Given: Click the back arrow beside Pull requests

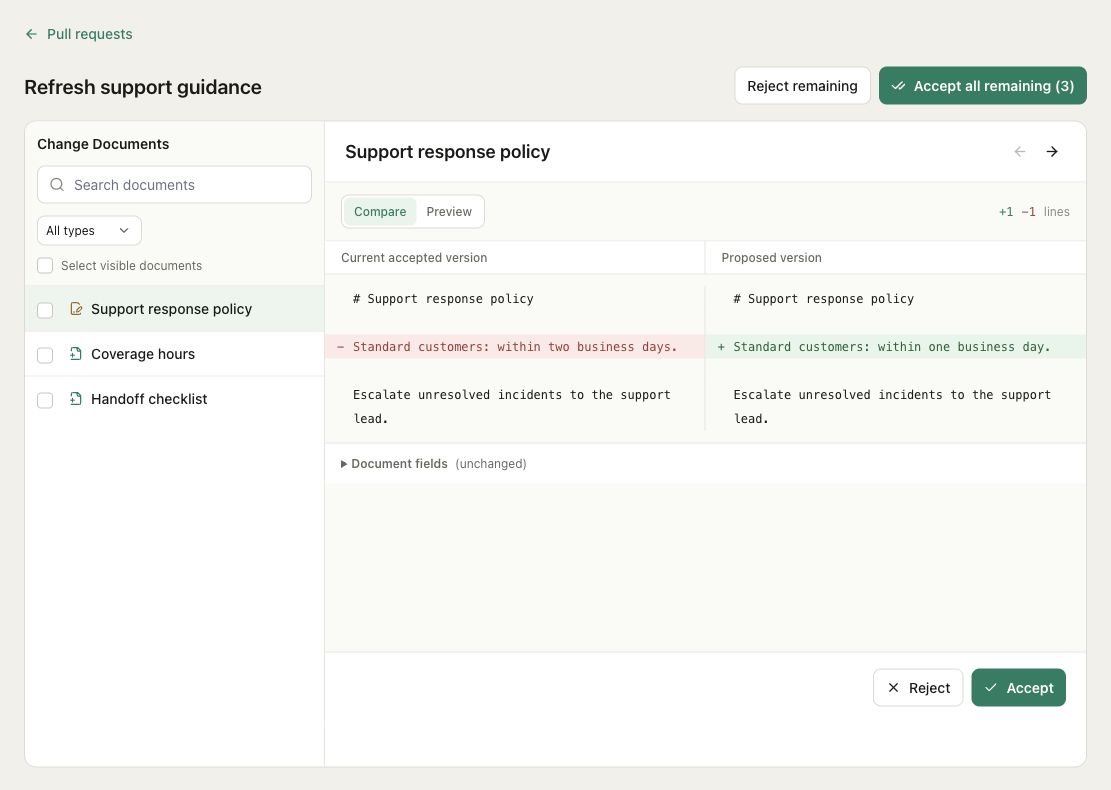Looking at the screenshot, I should tap(31, 34).
